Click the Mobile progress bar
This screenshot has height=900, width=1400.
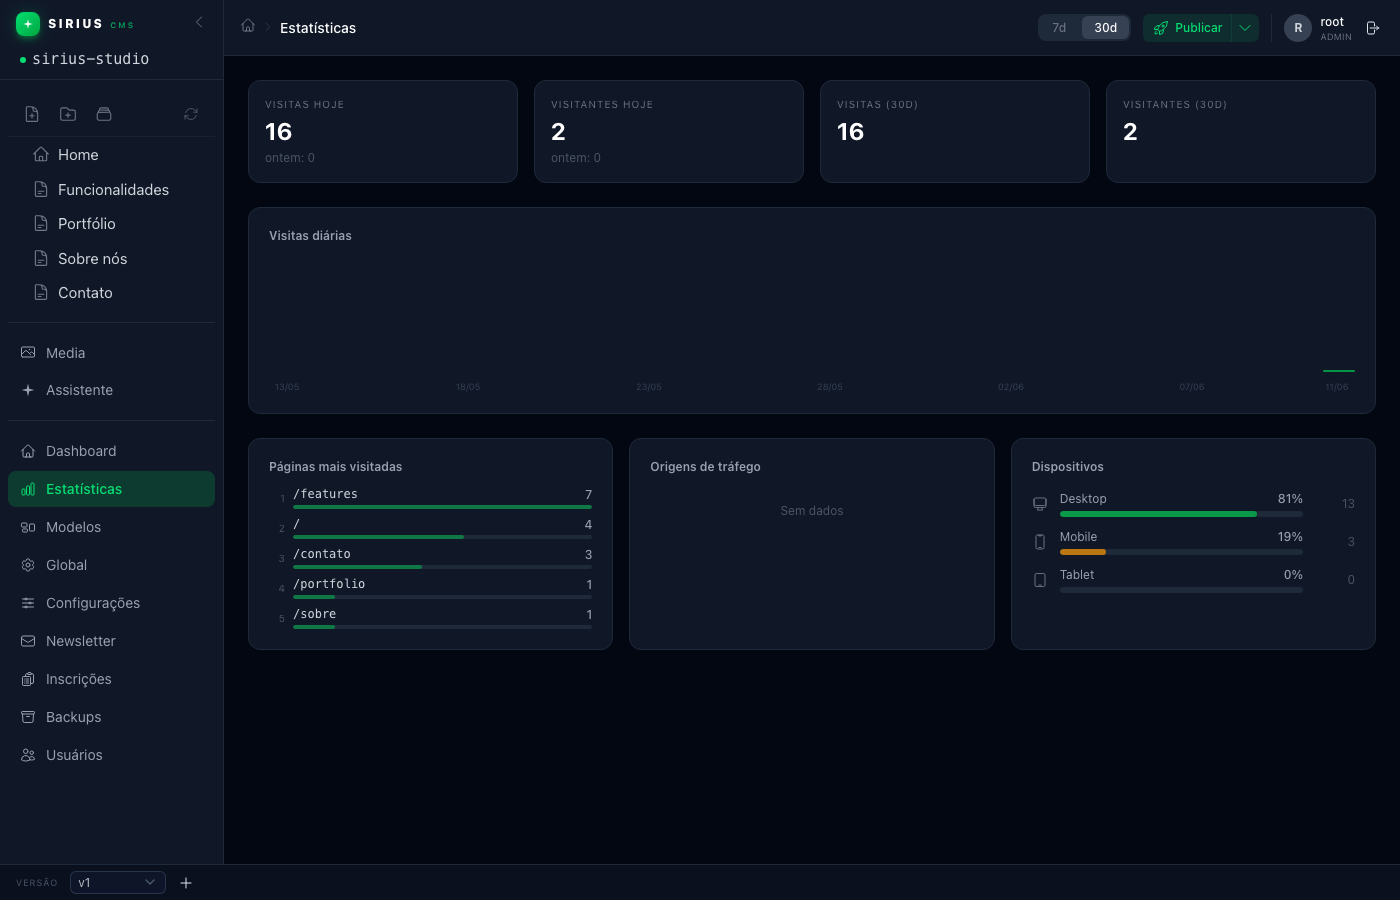click(1181, 552)
